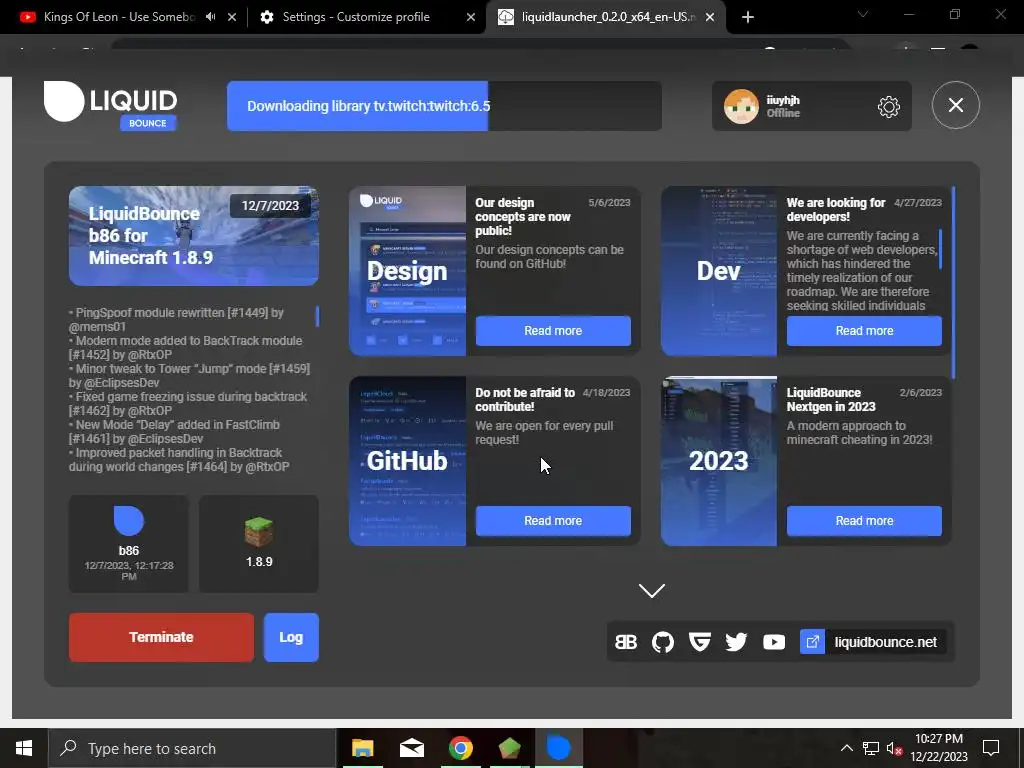The width and height of the screenshot is (1024, 768).
Task: Open the Minecraft block taskbar icon
Action: (x=509, y=748)
